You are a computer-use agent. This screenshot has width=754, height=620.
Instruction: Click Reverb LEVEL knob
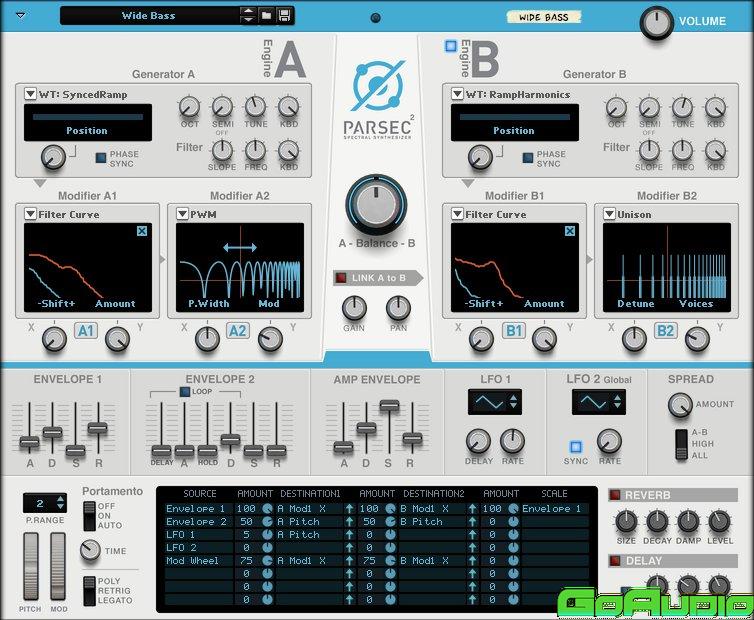pyautogui.click(x=719, y=522)
